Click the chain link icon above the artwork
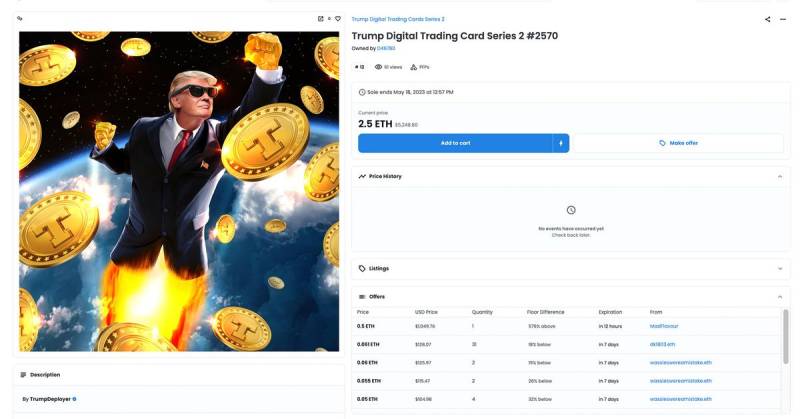This screenshot has width=800, height=419. pos(19,18)
